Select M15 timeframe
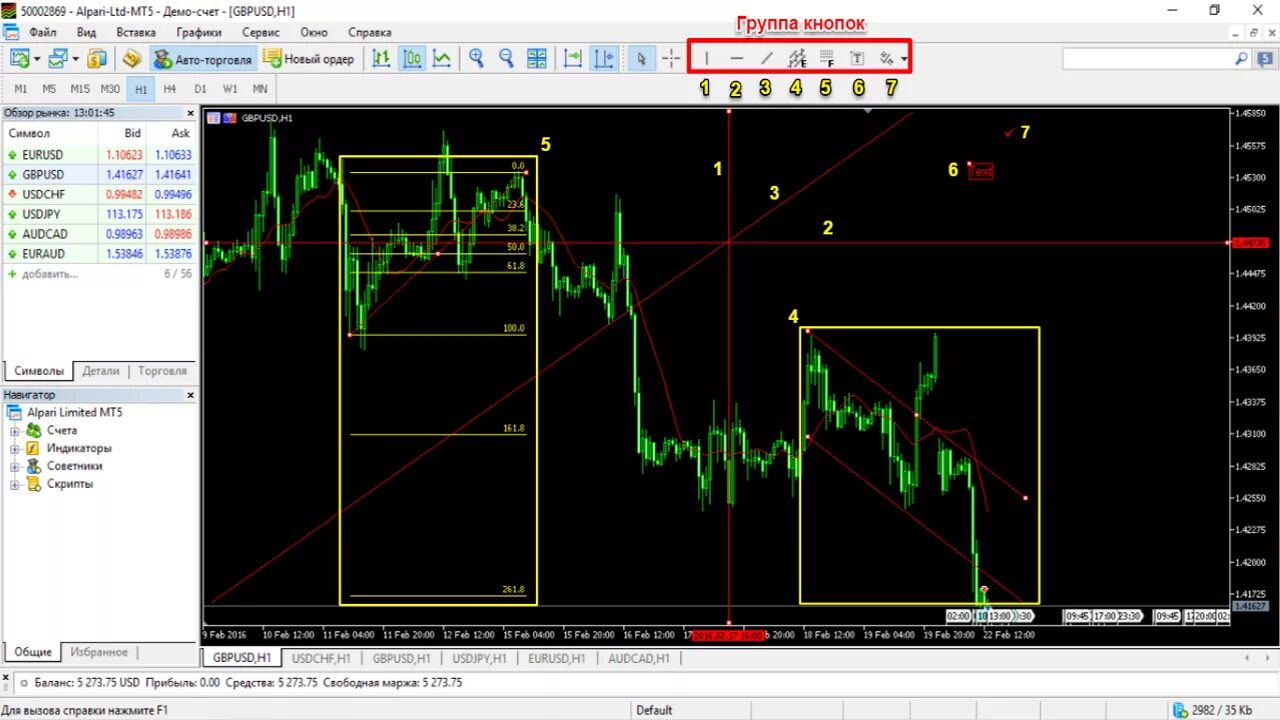The height and width of the screenshot is (720, 1280). click(x=80, y=89)
